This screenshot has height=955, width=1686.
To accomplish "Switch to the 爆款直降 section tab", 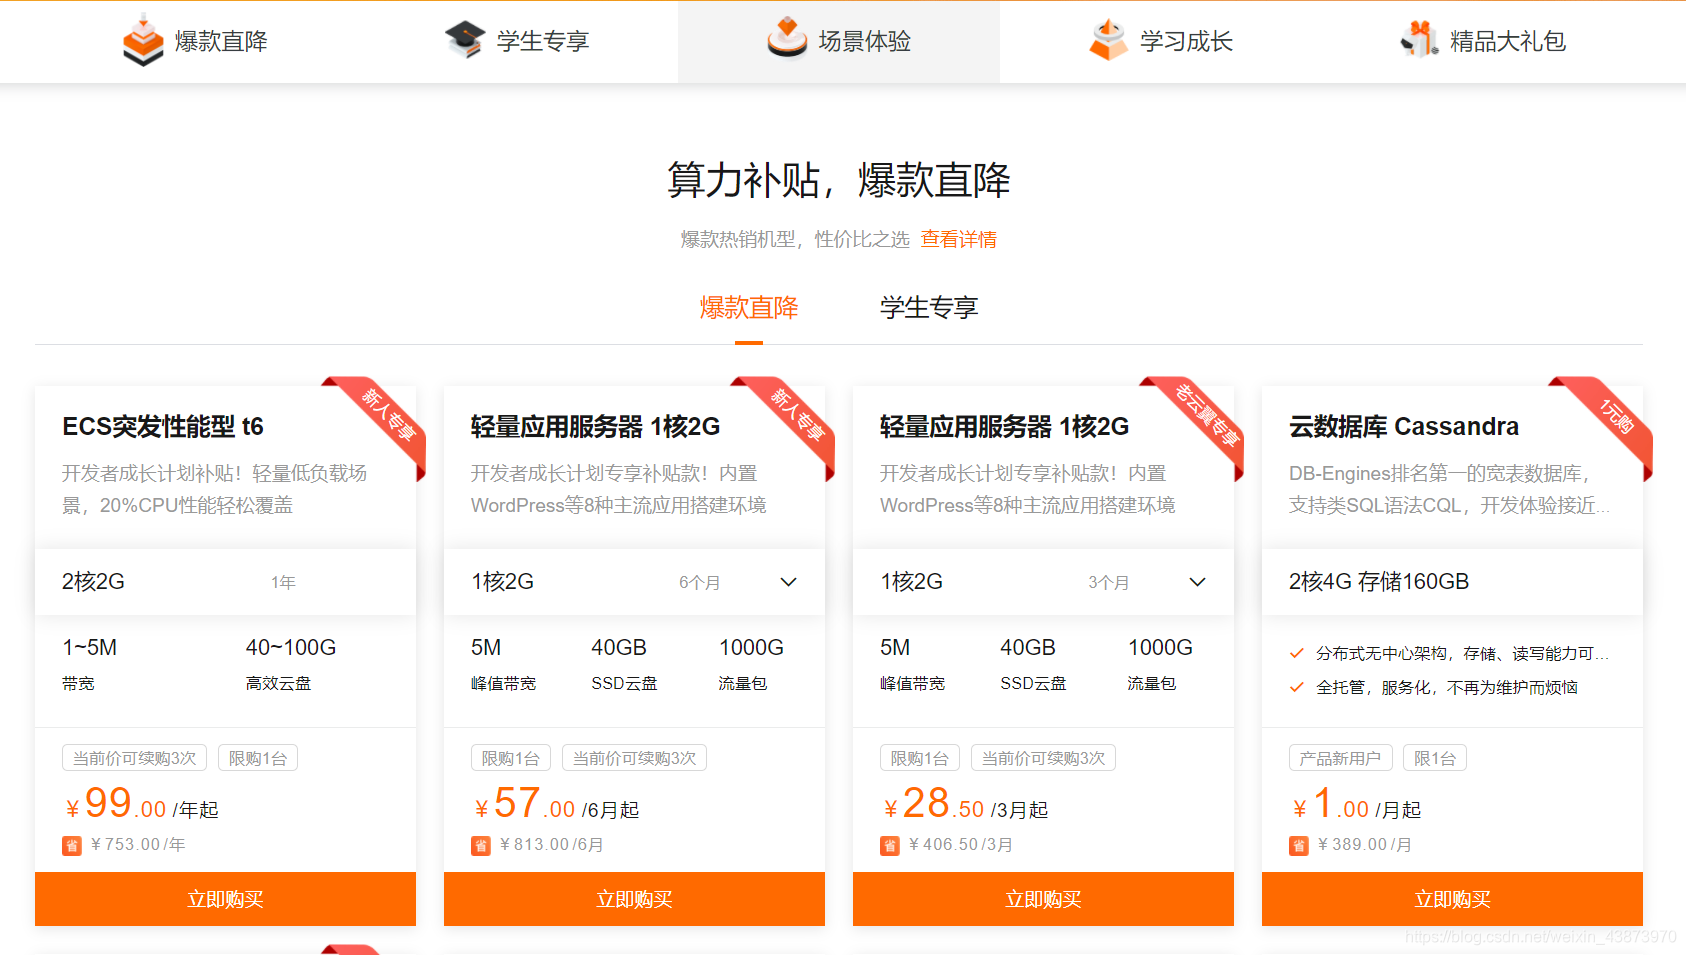I will [749, 308].
